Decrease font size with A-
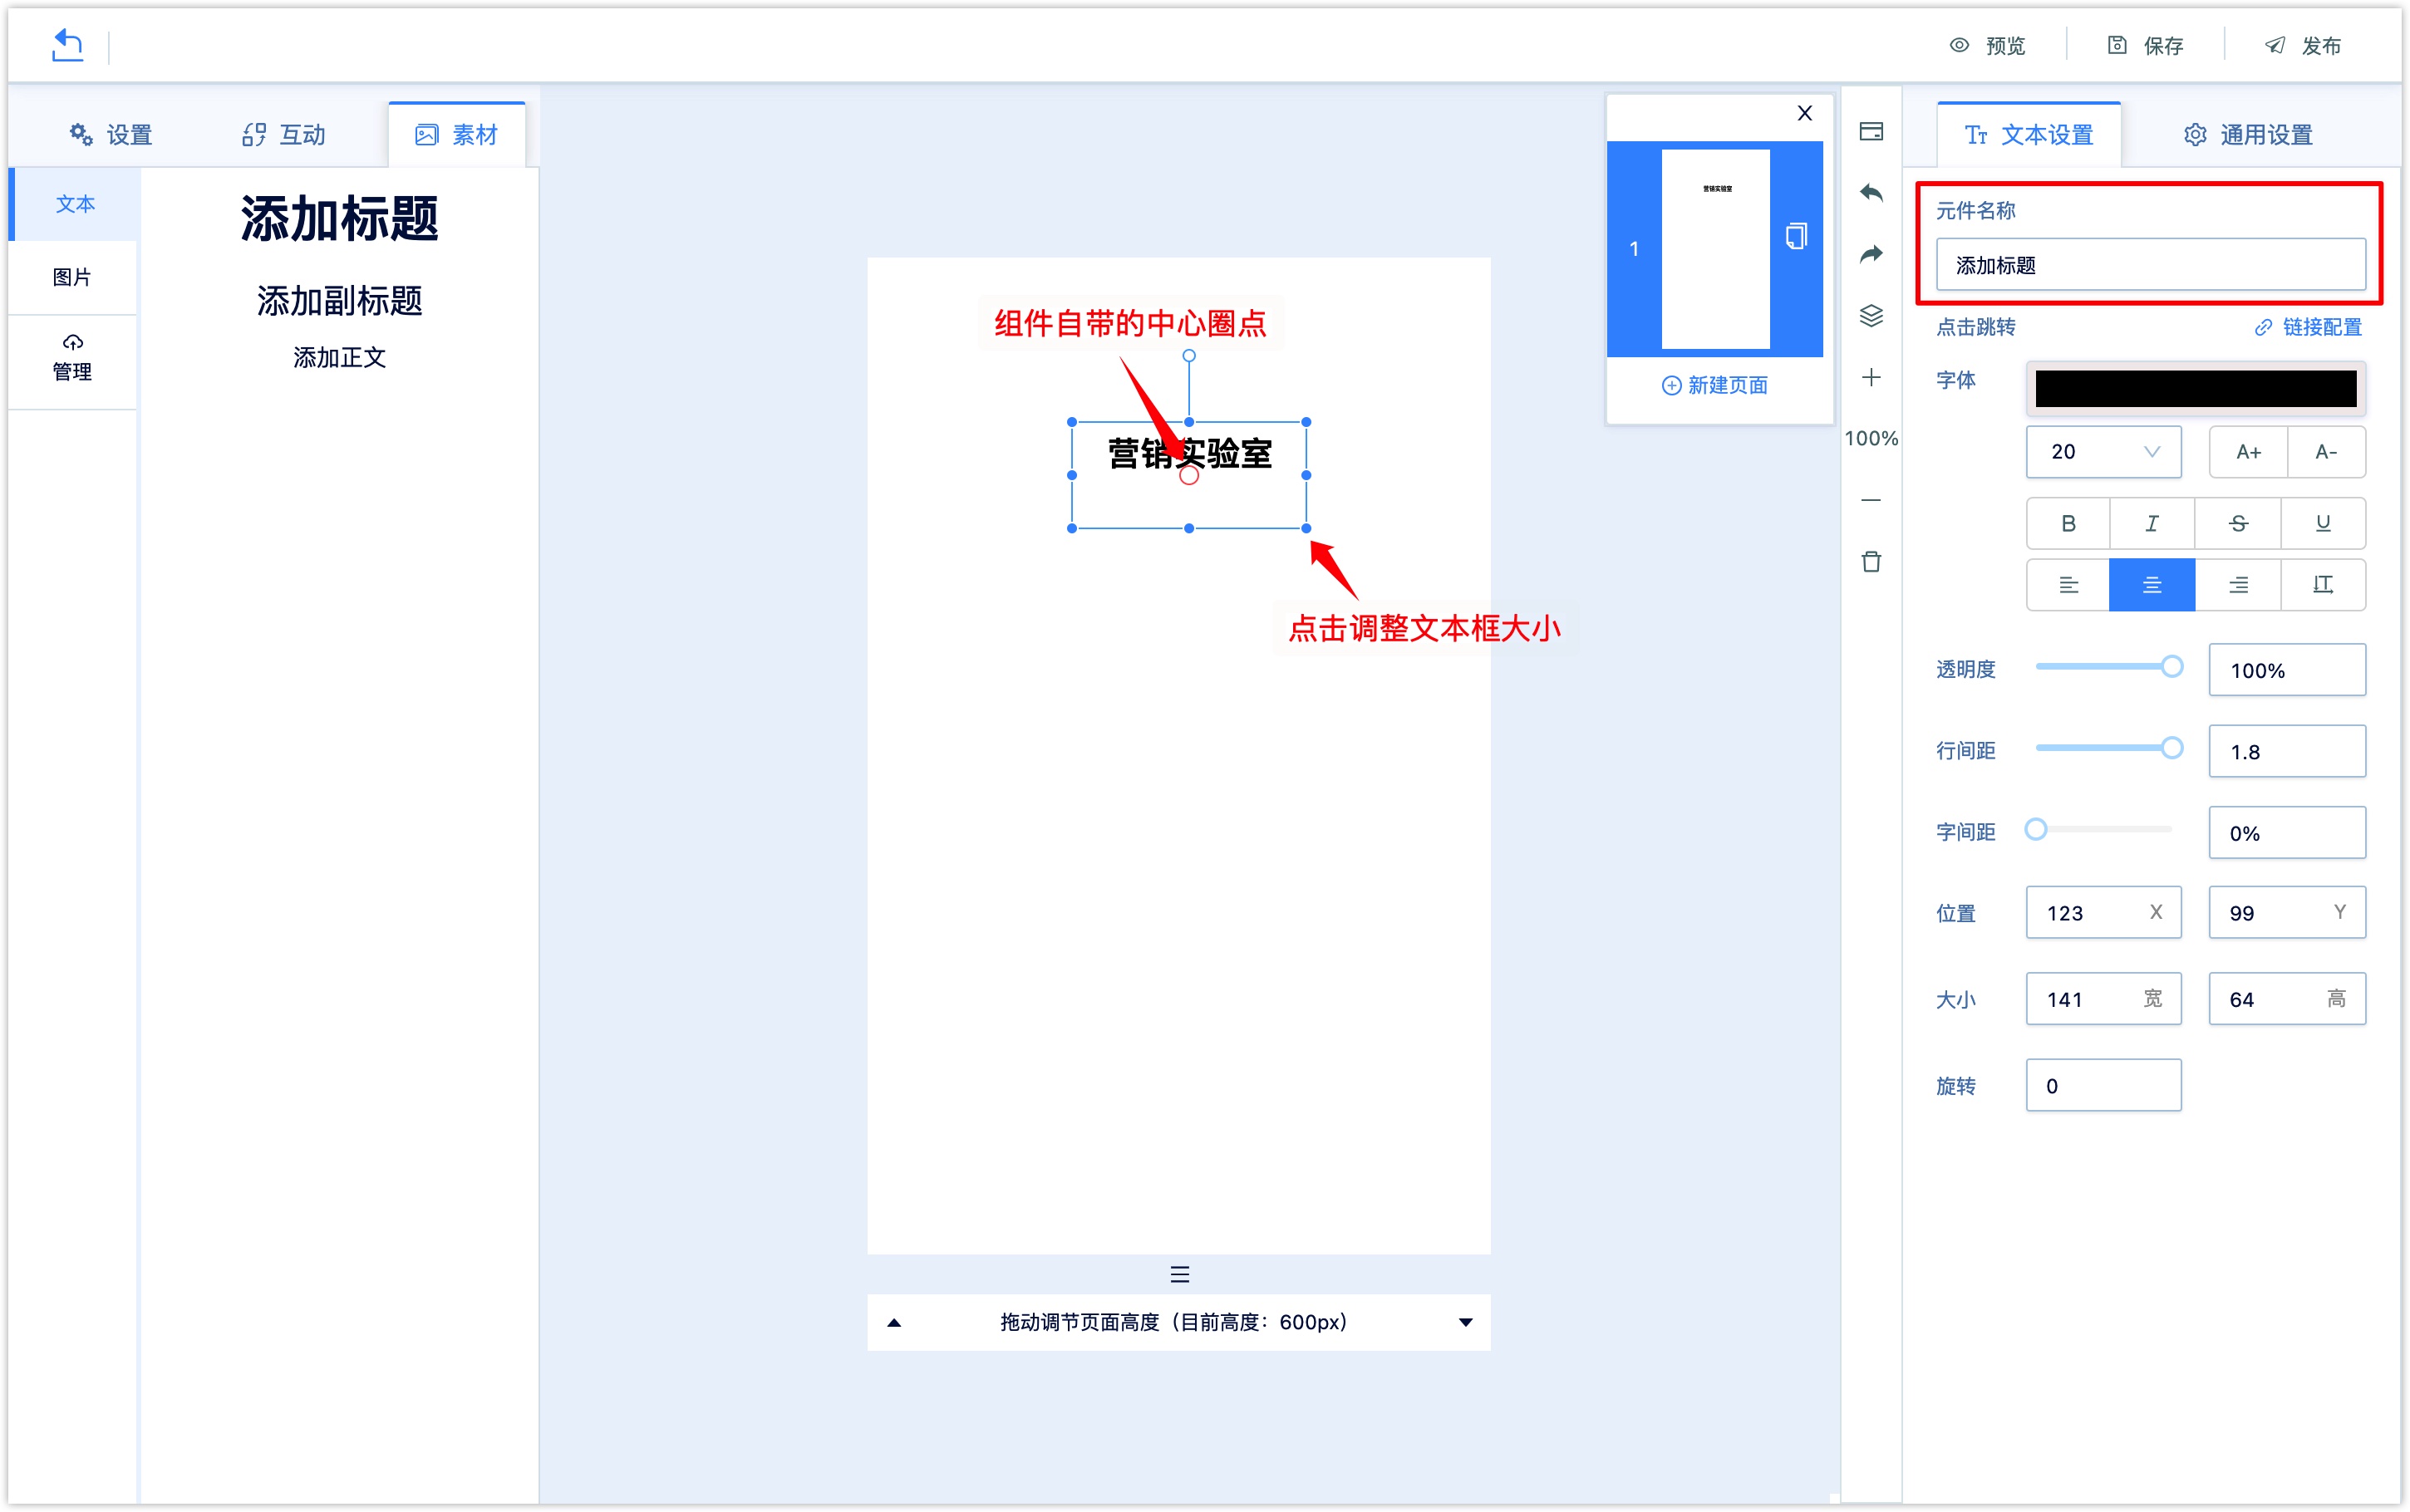 point(2326,452)
